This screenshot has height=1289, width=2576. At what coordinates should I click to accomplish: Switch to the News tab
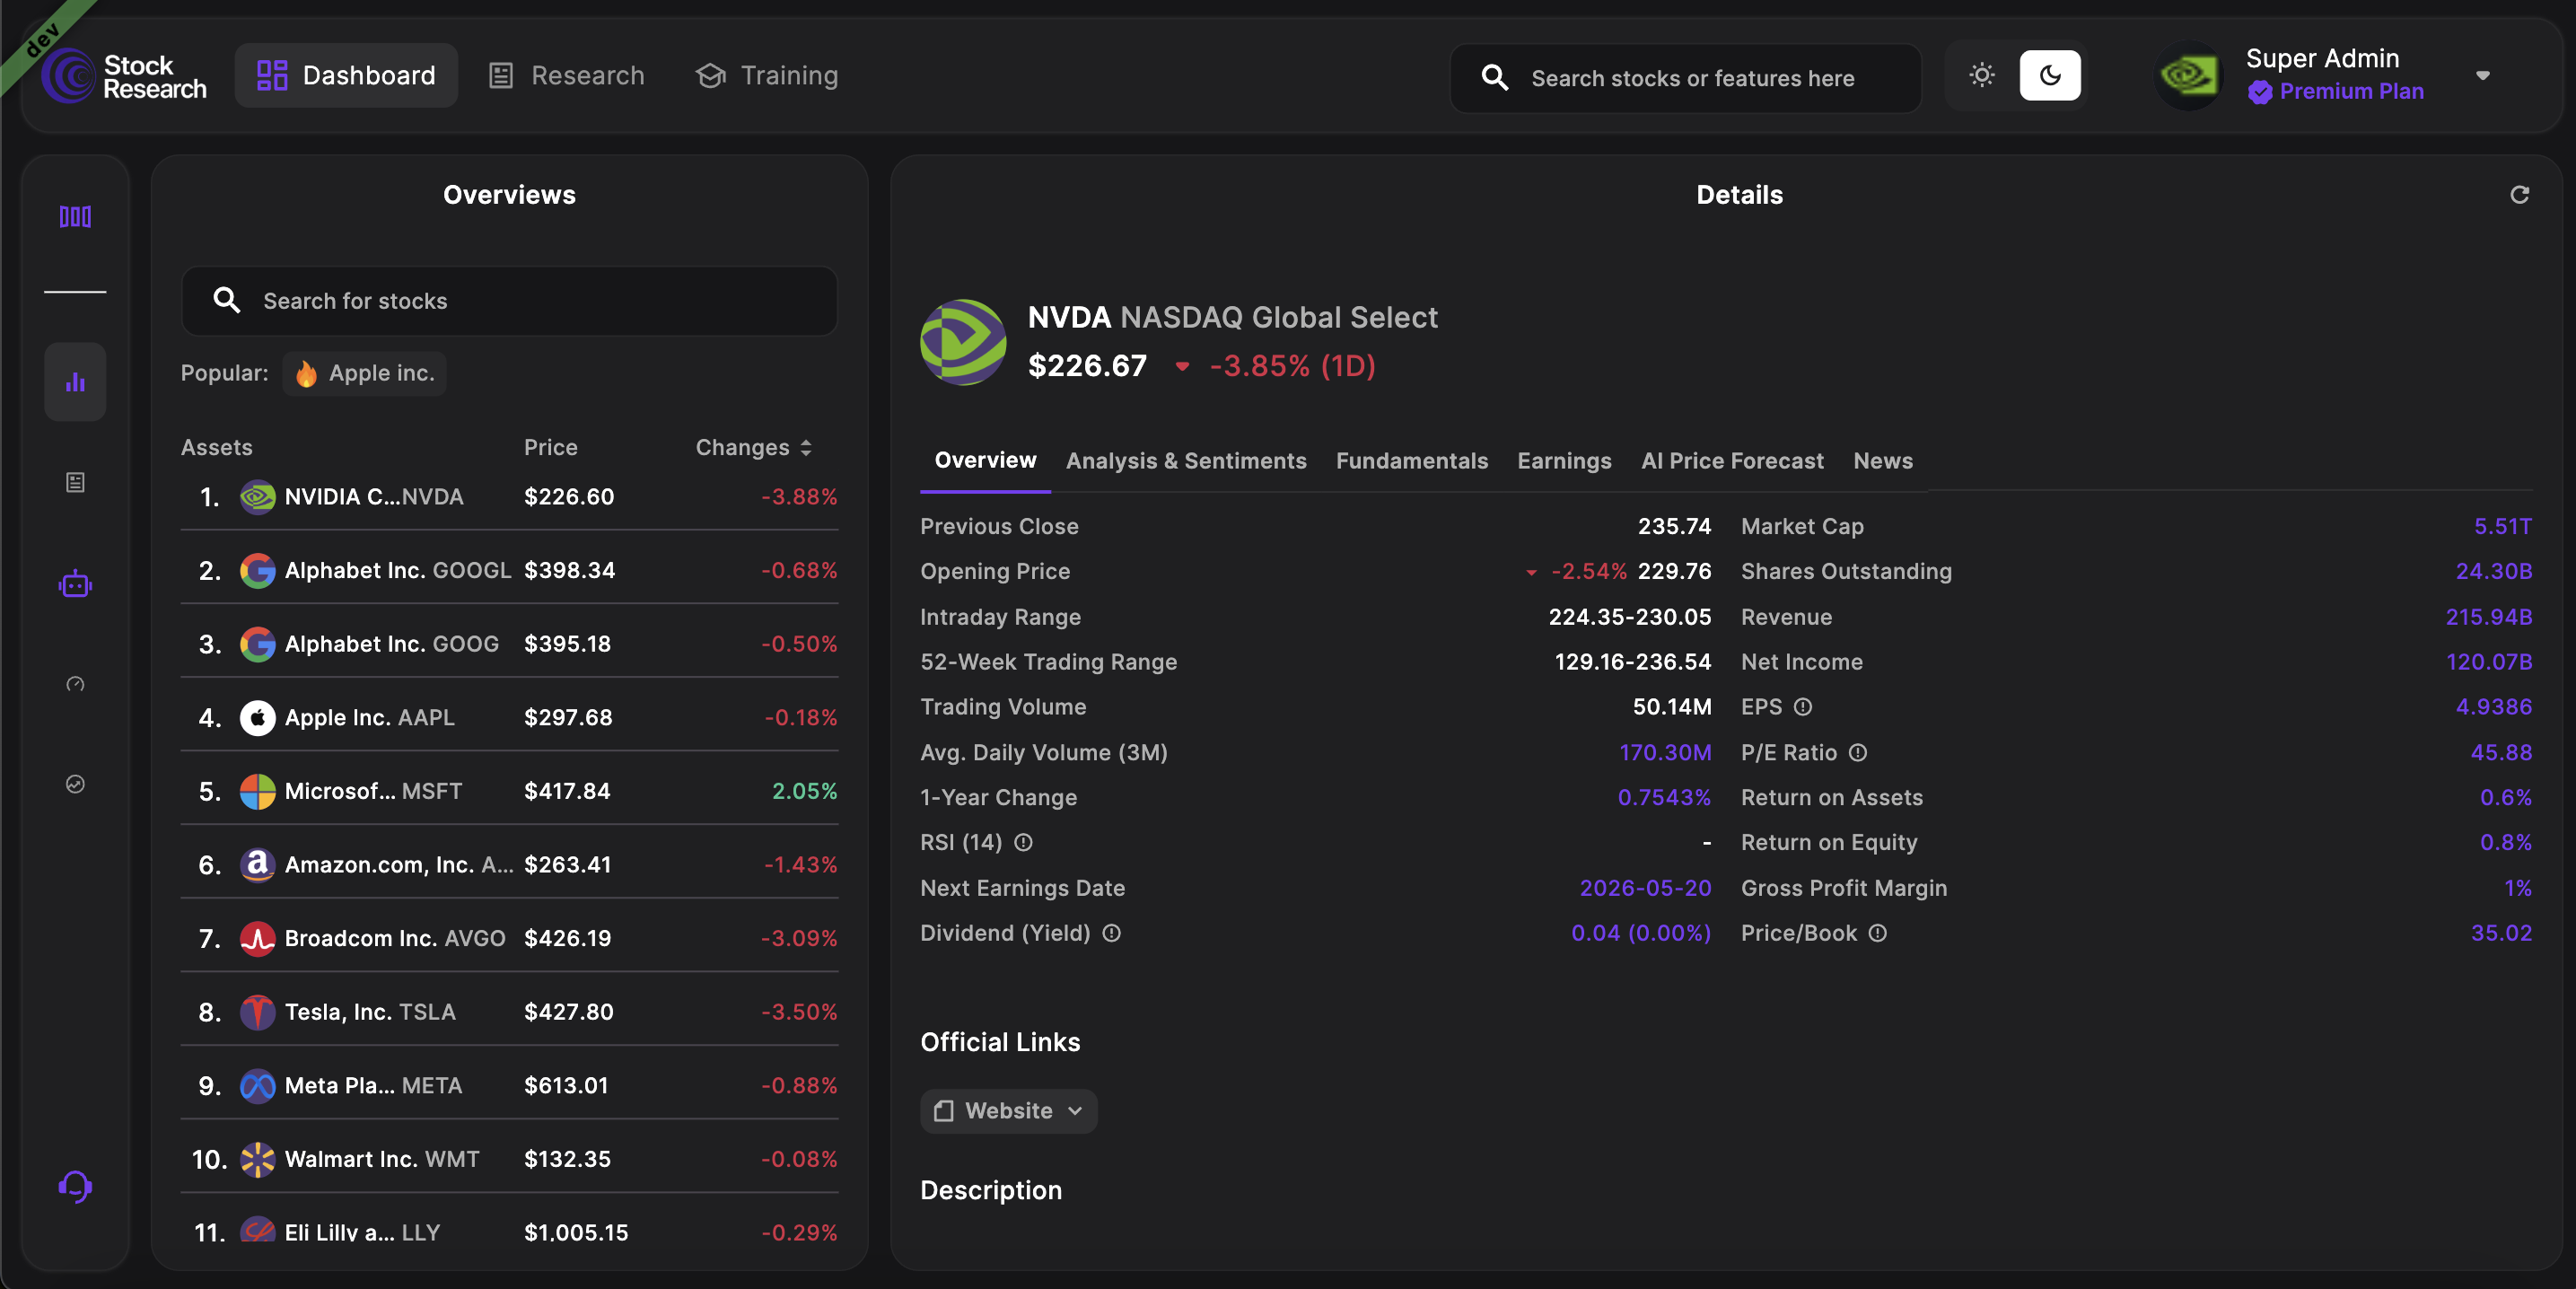(1882, 461)
